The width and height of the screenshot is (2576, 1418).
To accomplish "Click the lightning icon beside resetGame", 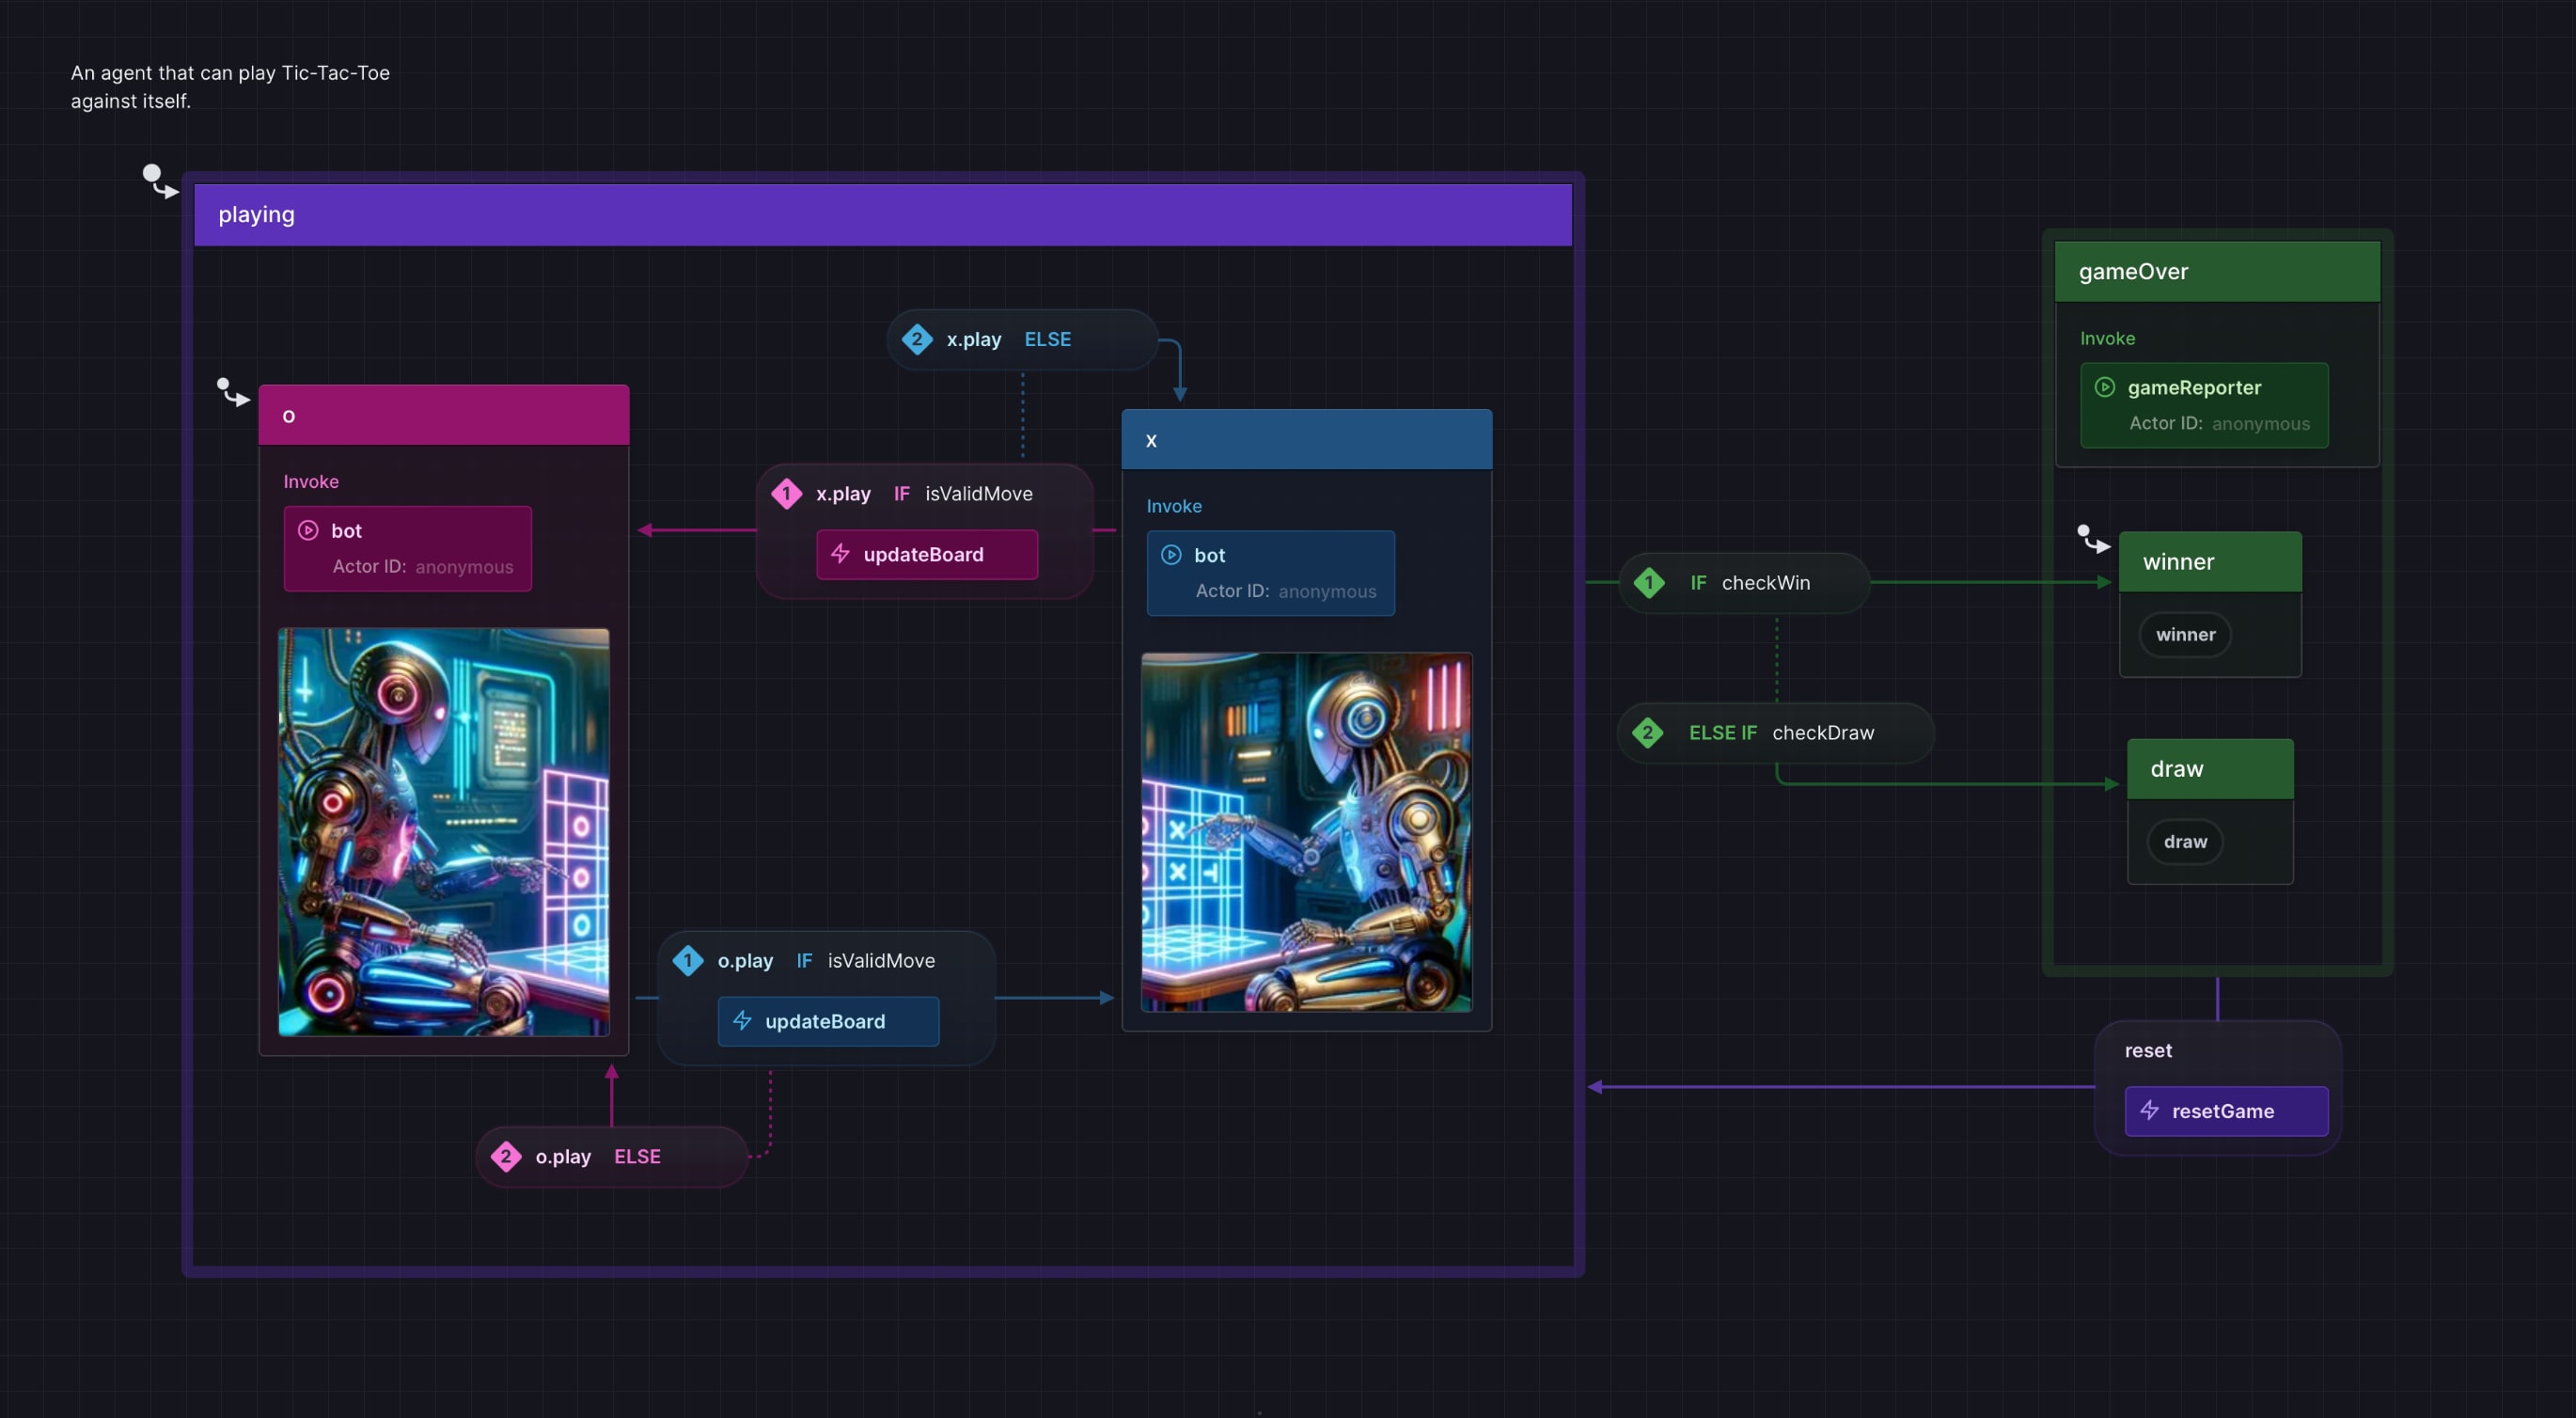I will click(x=2149, y=1110).
